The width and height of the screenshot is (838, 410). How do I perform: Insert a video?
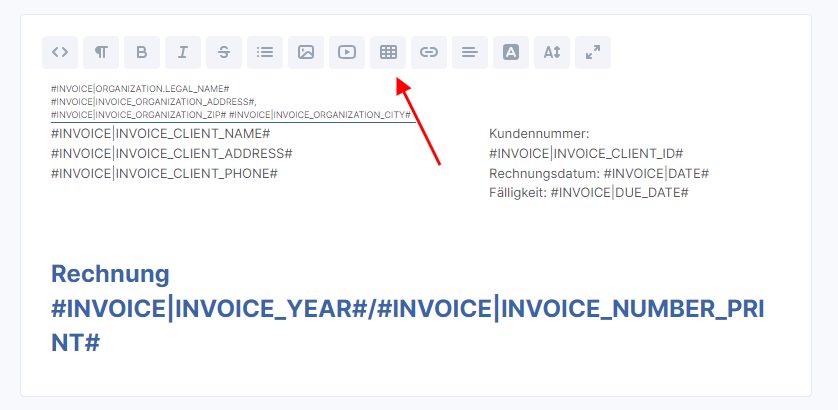(x=347, y=52)
